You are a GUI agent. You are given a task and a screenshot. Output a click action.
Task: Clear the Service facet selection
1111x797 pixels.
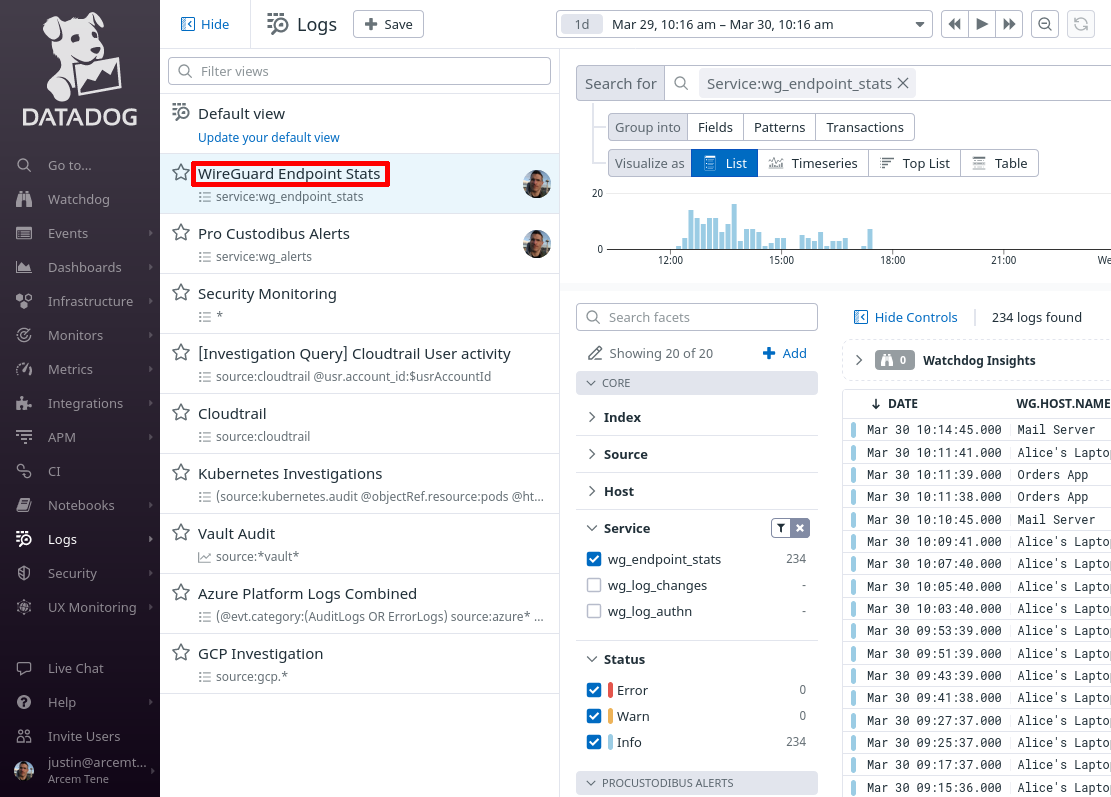(800, 528)
